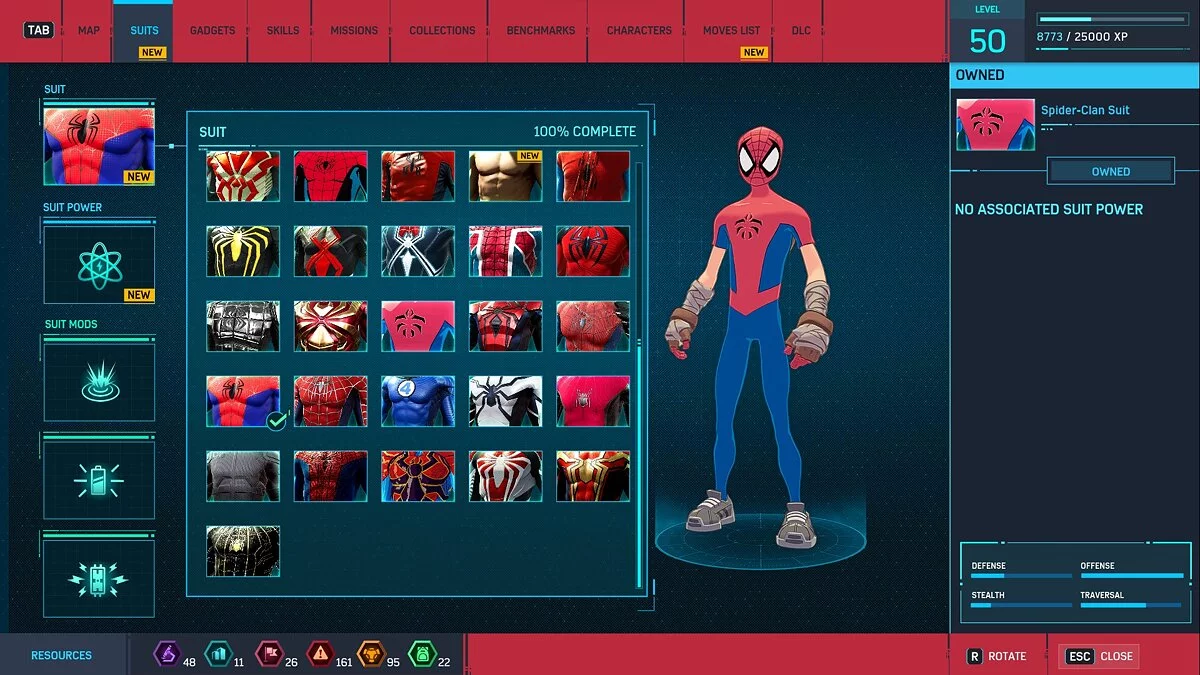The width and height of the screenshot is (1200, 675).
Task: Open the MAP tab
Action: (89, 31)
